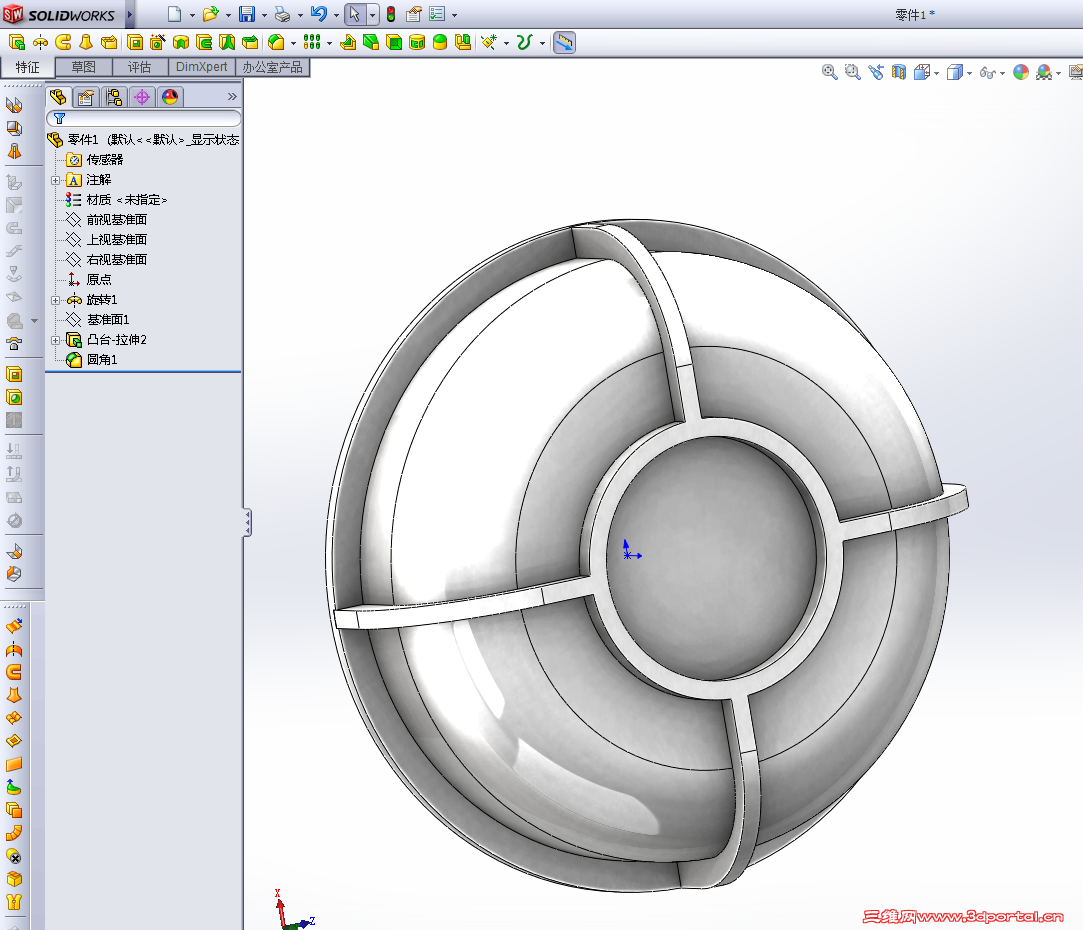The width and height of the screenshot is (1083, 930).
Task: Select the Fillet feature tool
Action: (276, 43)
